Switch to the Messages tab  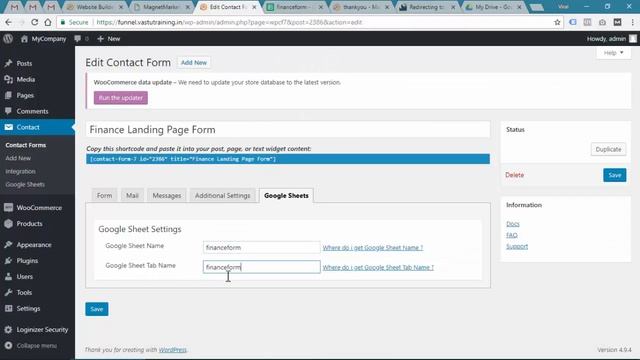pos(167,196)
